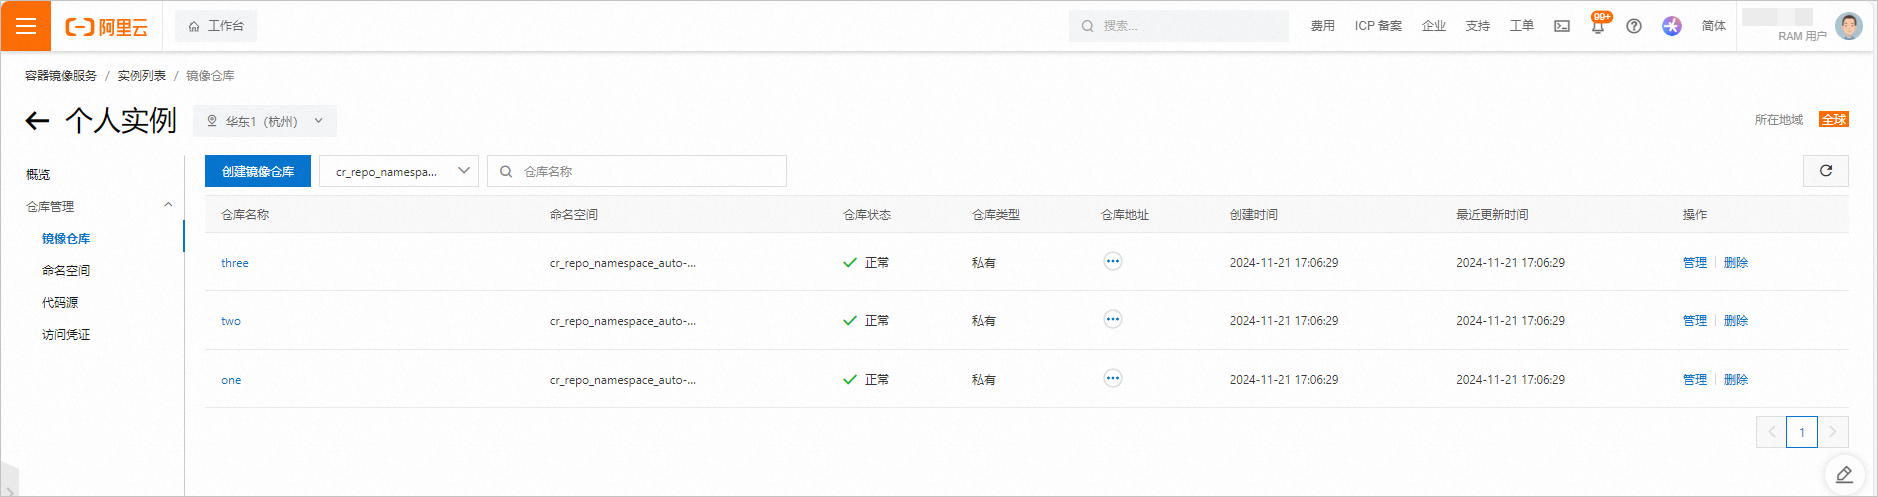This screenshot has height=497, width=1878.
Task: Click the user avatar picture
Action: (x=1849, y=25)
